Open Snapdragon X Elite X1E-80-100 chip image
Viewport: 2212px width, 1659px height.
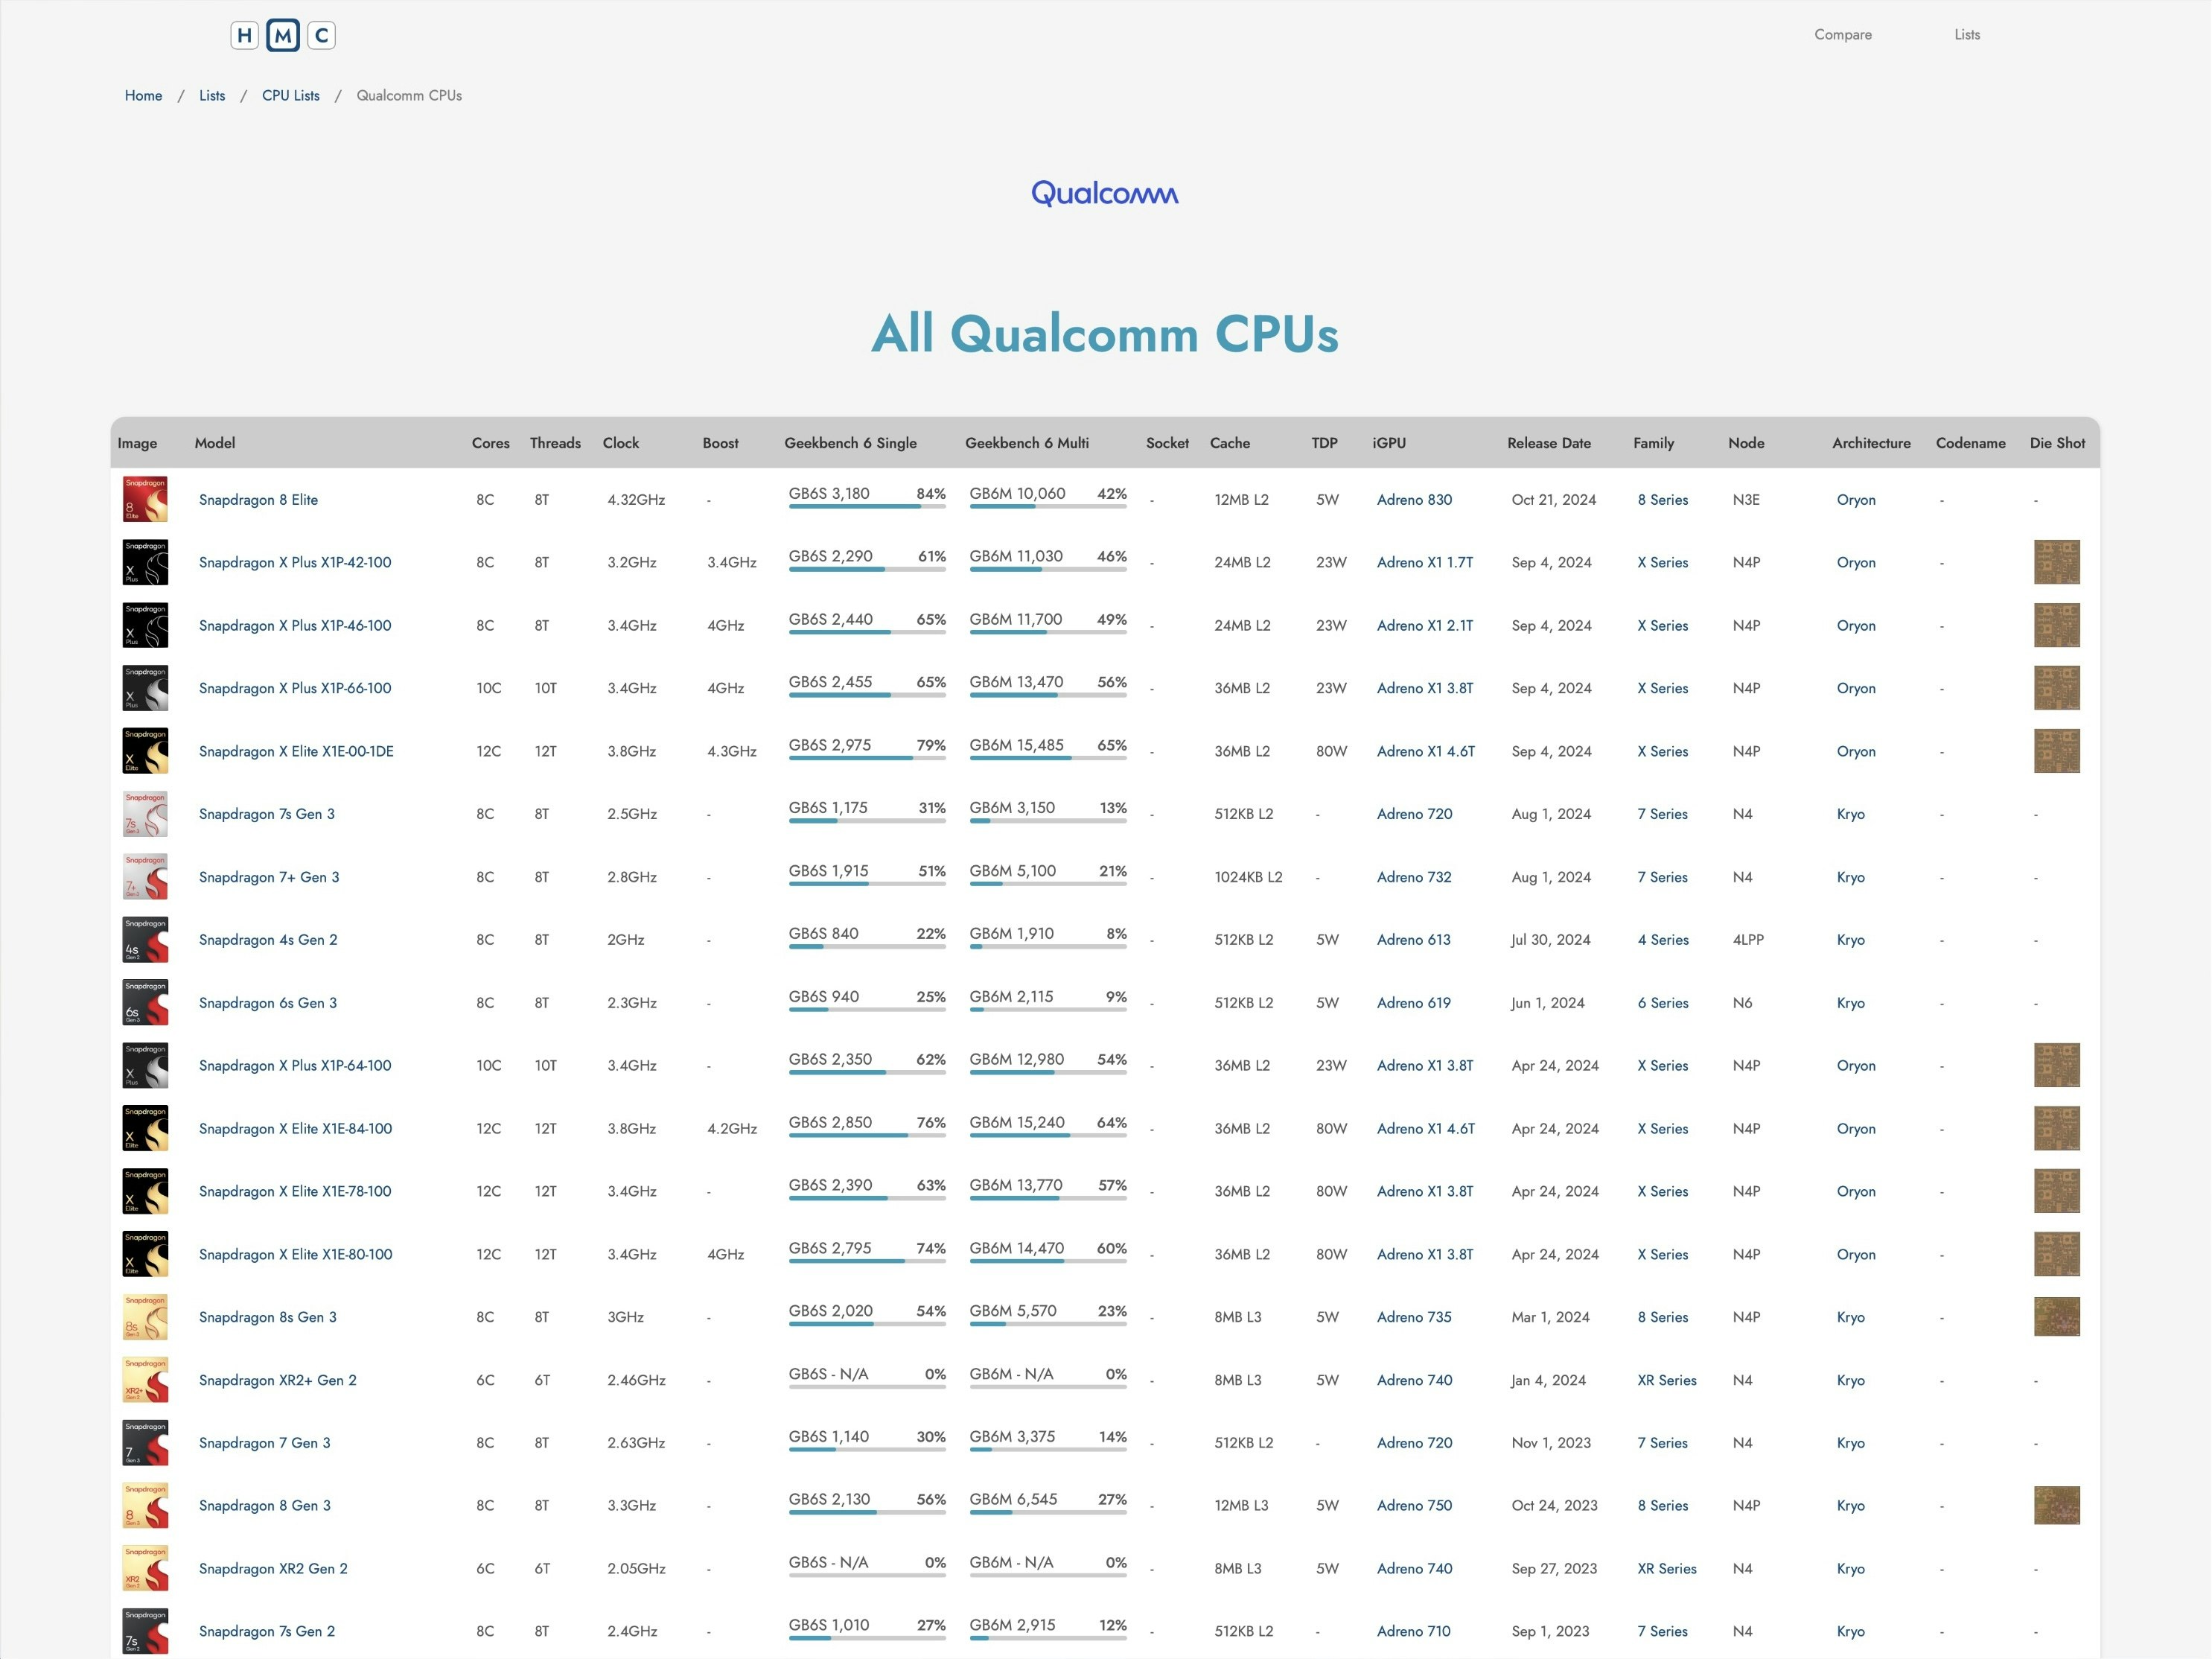pyautogui.click(x=145, y=1254)
